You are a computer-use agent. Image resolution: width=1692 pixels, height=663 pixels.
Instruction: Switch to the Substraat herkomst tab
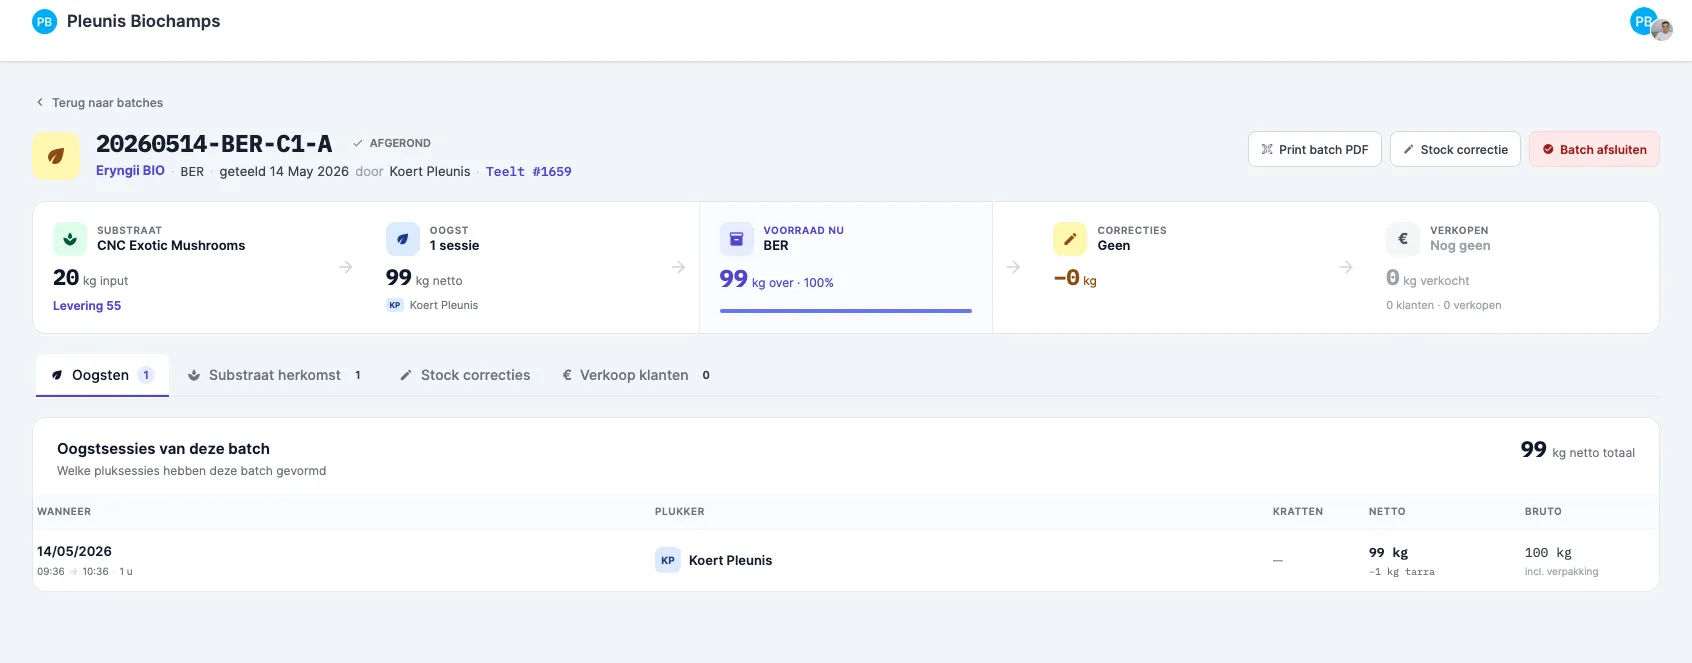(275, 375)
